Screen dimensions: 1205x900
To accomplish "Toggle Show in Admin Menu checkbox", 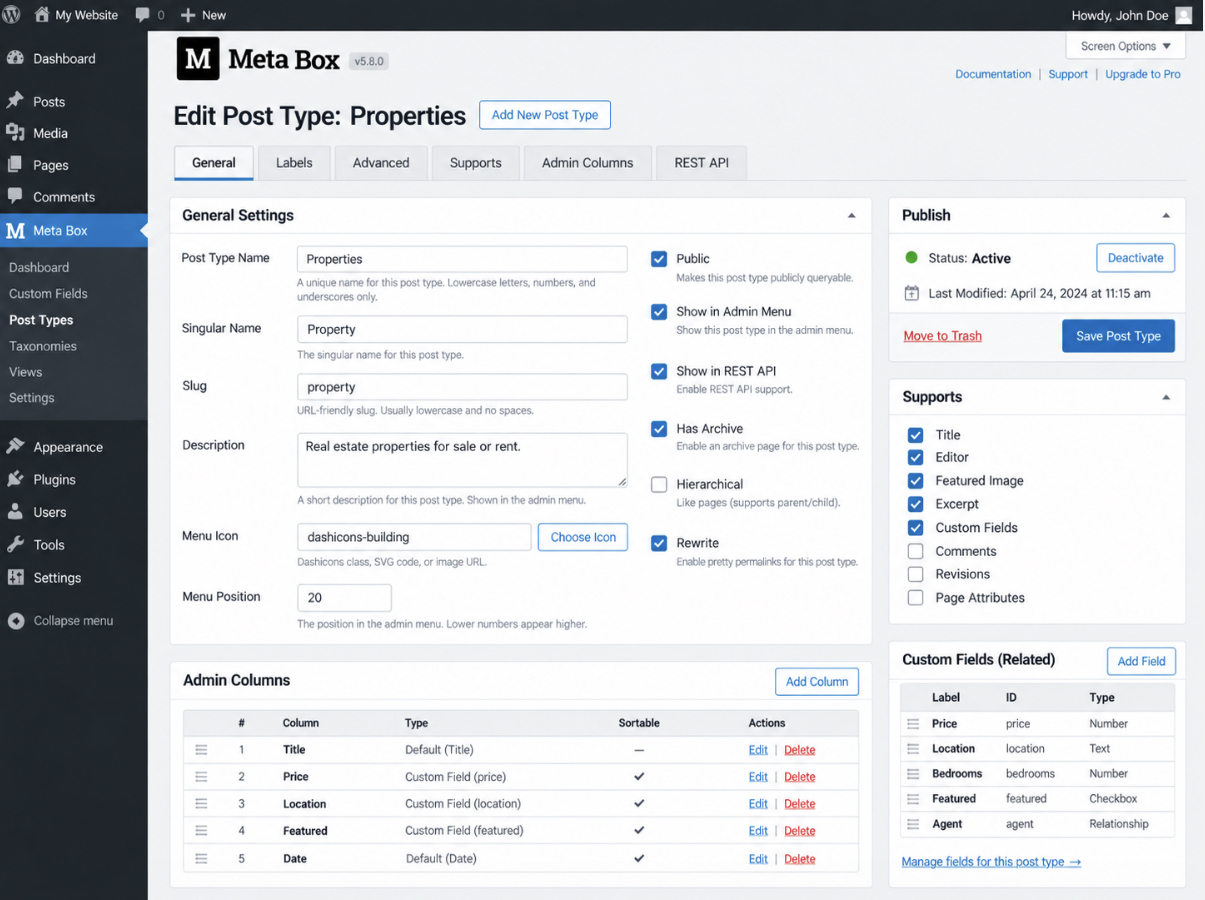I will 659,312.
